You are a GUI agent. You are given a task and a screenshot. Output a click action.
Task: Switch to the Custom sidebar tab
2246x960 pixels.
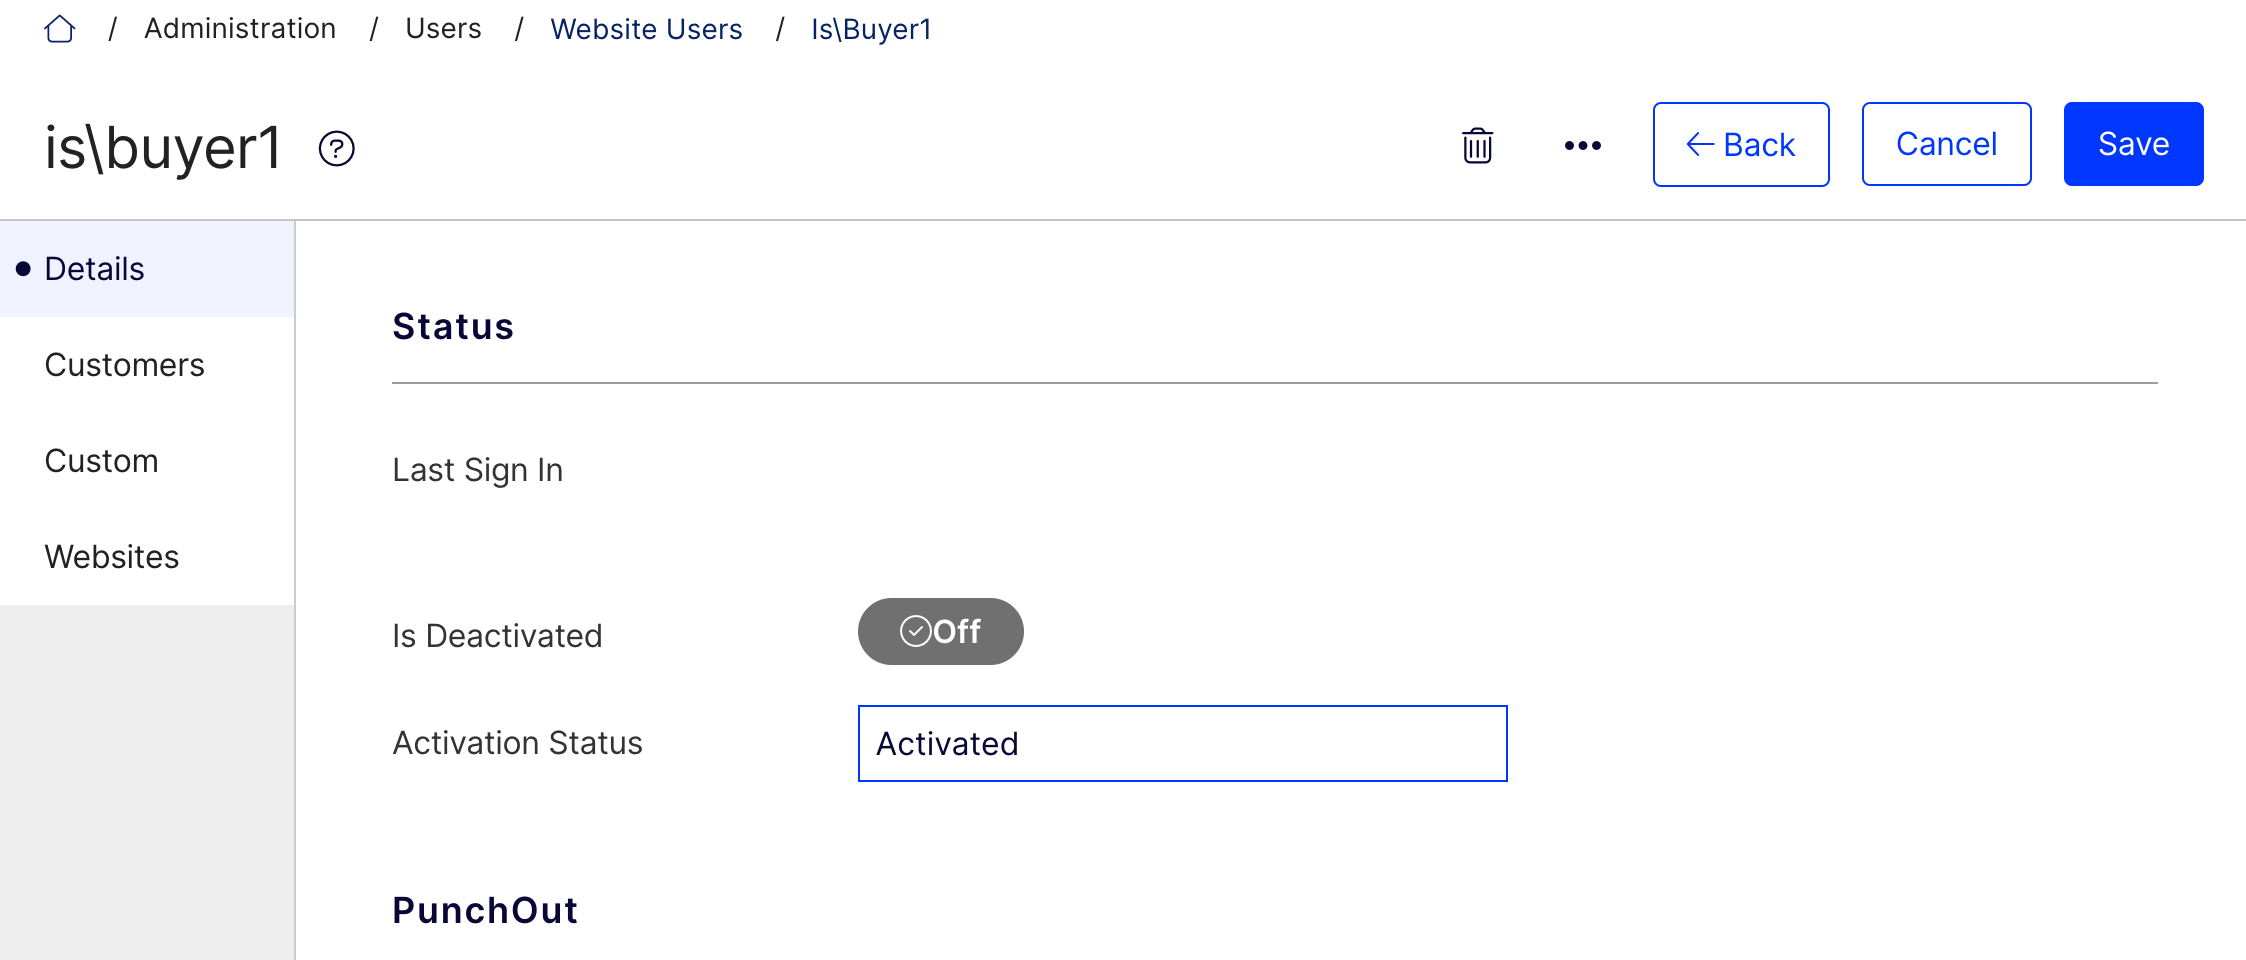[147, 461]
